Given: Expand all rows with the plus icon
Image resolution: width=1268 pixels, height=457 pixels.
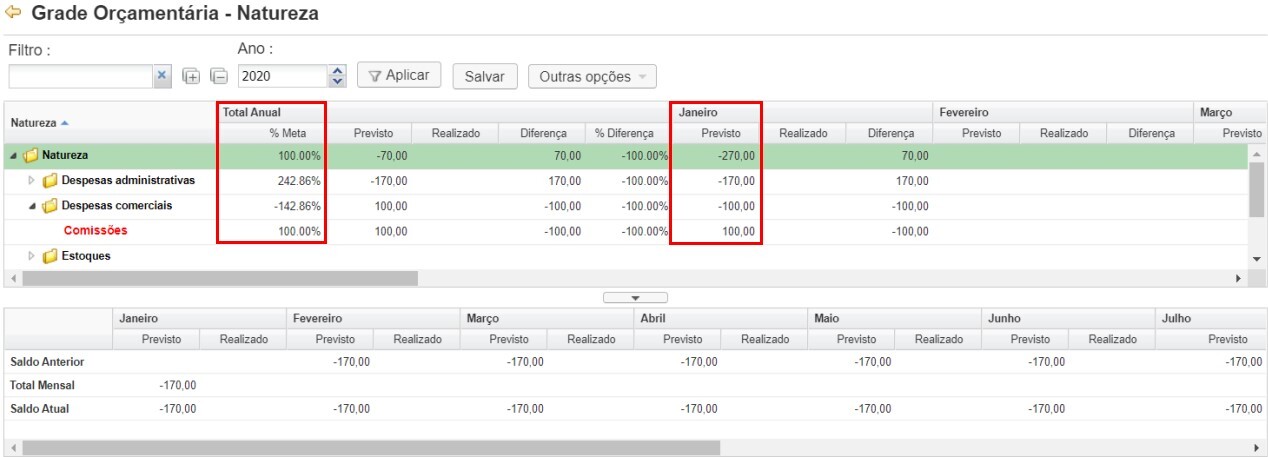Looking at the screenshot, I should click(191, 76).
